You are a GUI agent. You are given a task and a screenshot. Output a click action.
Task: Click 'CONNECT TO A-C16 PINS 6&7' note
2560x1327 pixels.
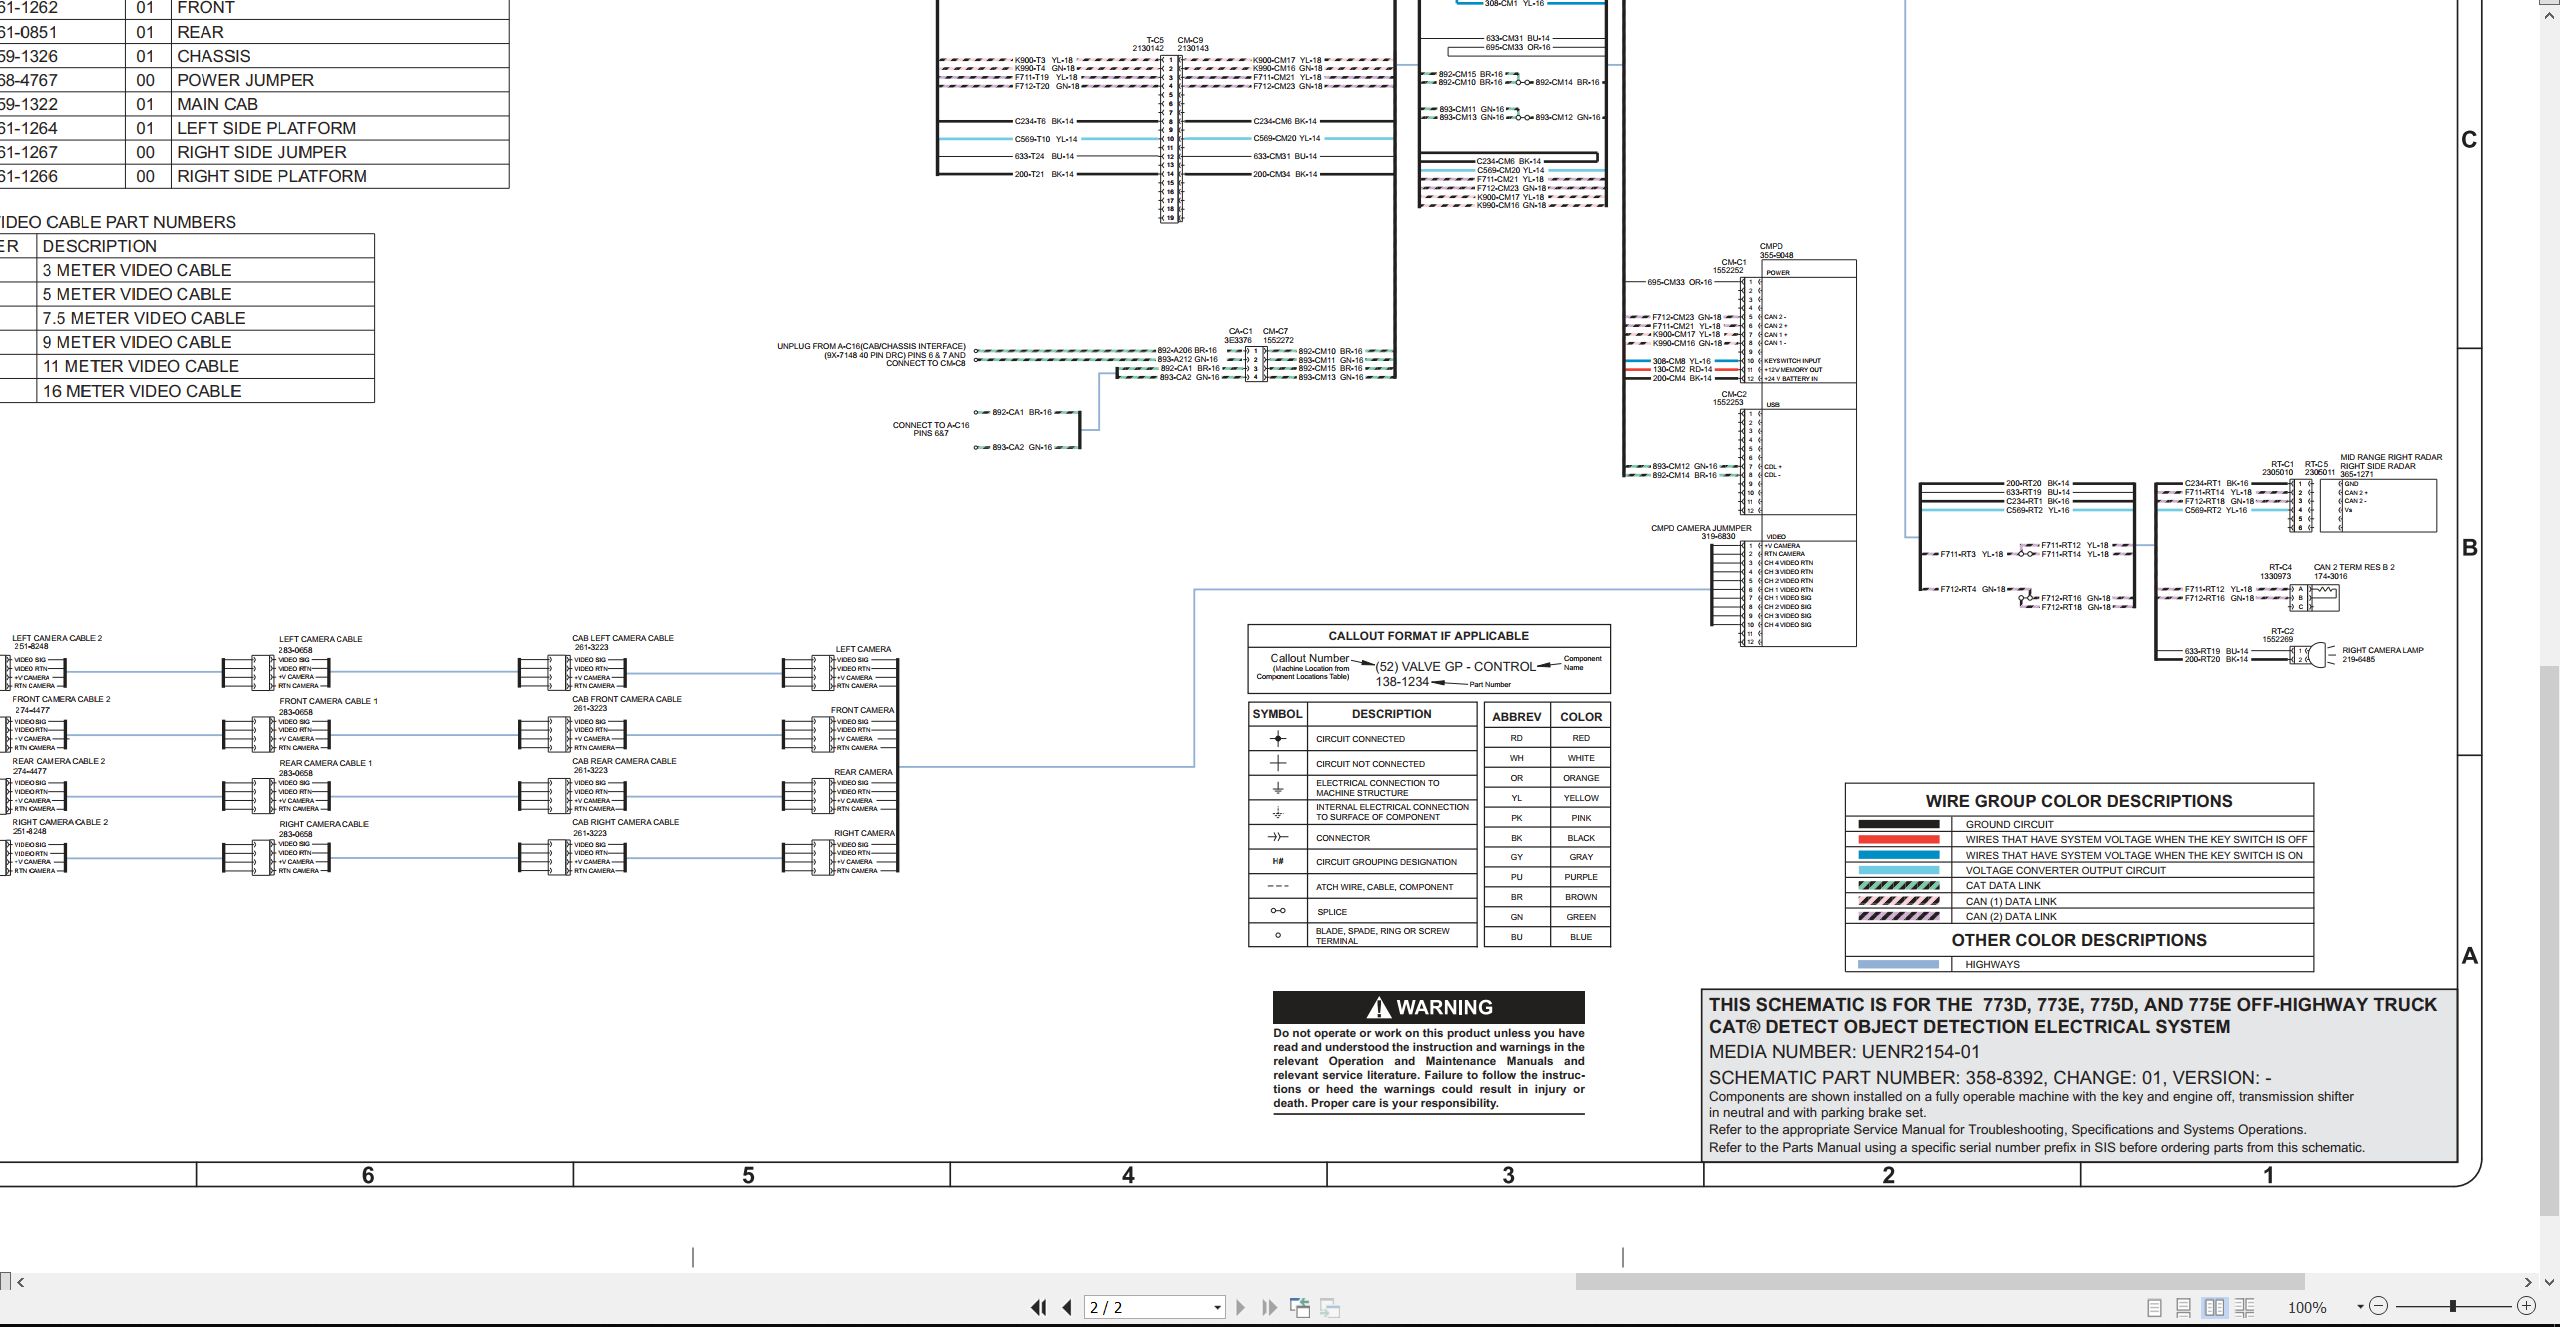[x=931, y=429]
